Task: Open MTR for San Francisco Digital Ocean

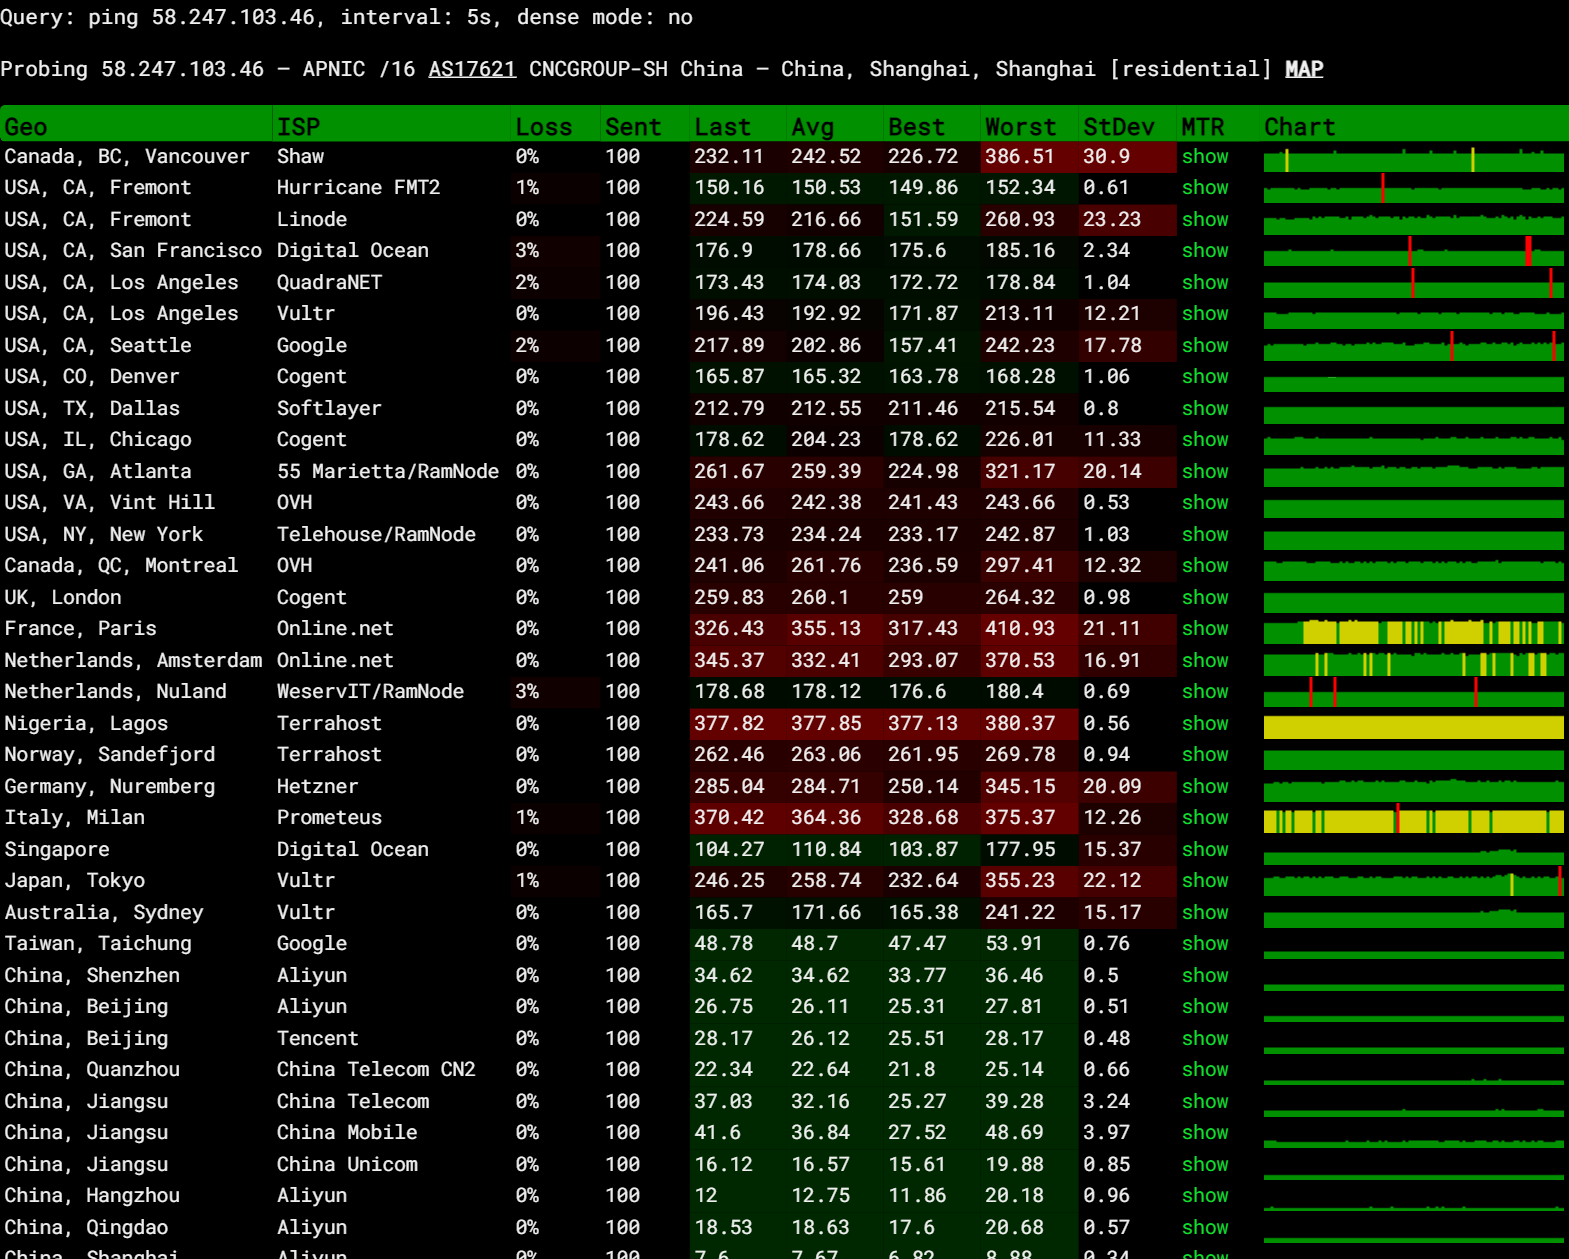Action: (1204, 251)
